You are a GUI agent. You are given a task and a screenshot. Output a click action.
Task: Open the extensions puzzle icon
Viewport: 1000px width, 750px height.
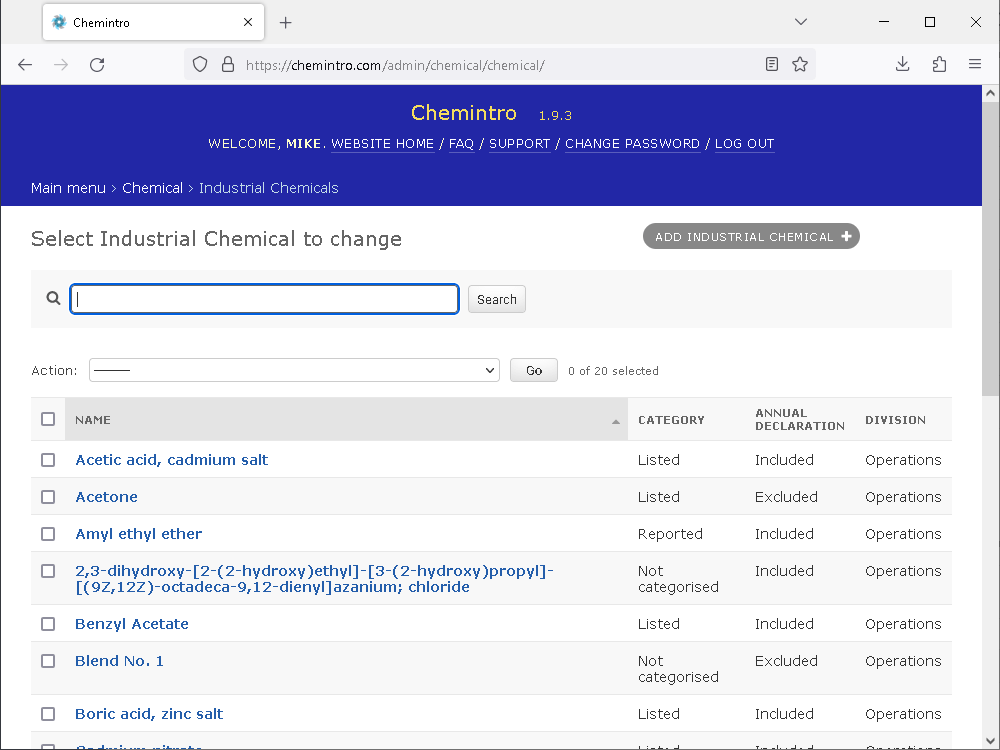pos(939,64)
